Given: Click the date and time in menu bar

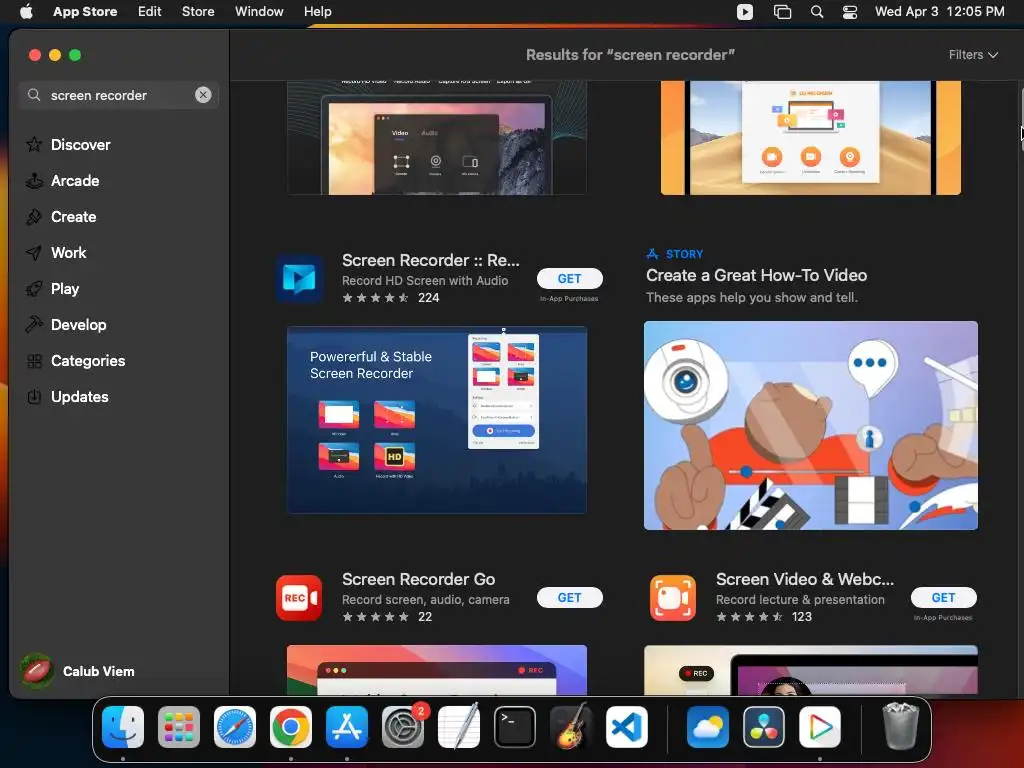Looking at the screenshot, I should point(939,11).
